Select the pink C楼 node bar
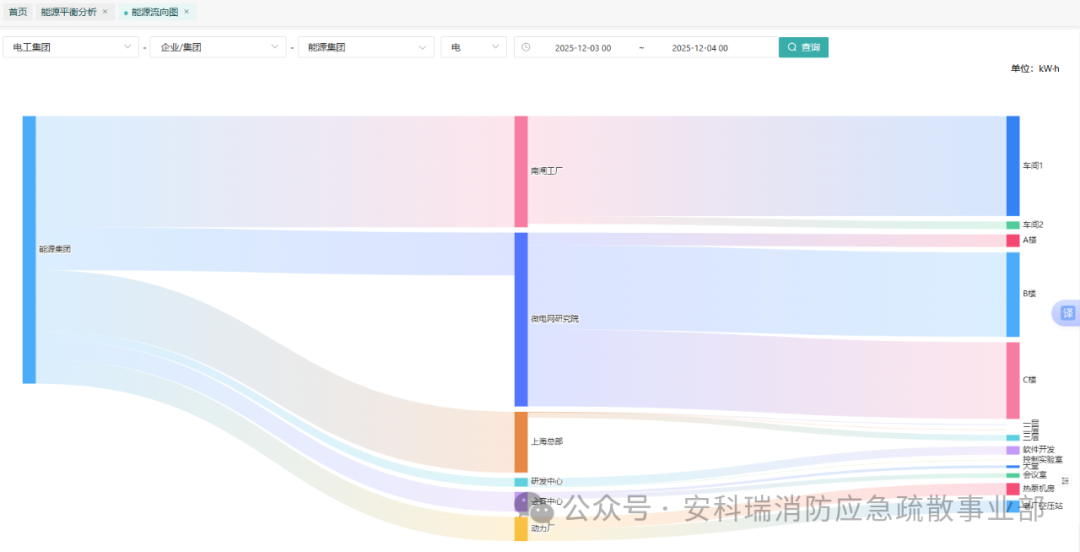 (x=1012, y=380)
